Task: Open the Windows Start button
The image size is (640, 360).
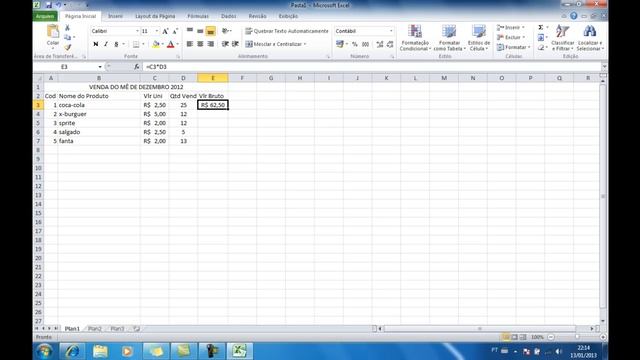Action: pyautogui.click(x=44, y=351)
